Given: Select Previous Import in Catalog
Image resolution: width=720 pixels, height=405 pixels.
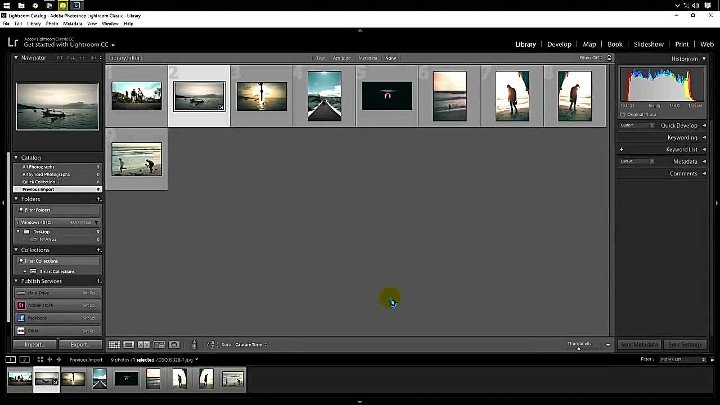Looking at the screenshot, I should click(57, 189).
